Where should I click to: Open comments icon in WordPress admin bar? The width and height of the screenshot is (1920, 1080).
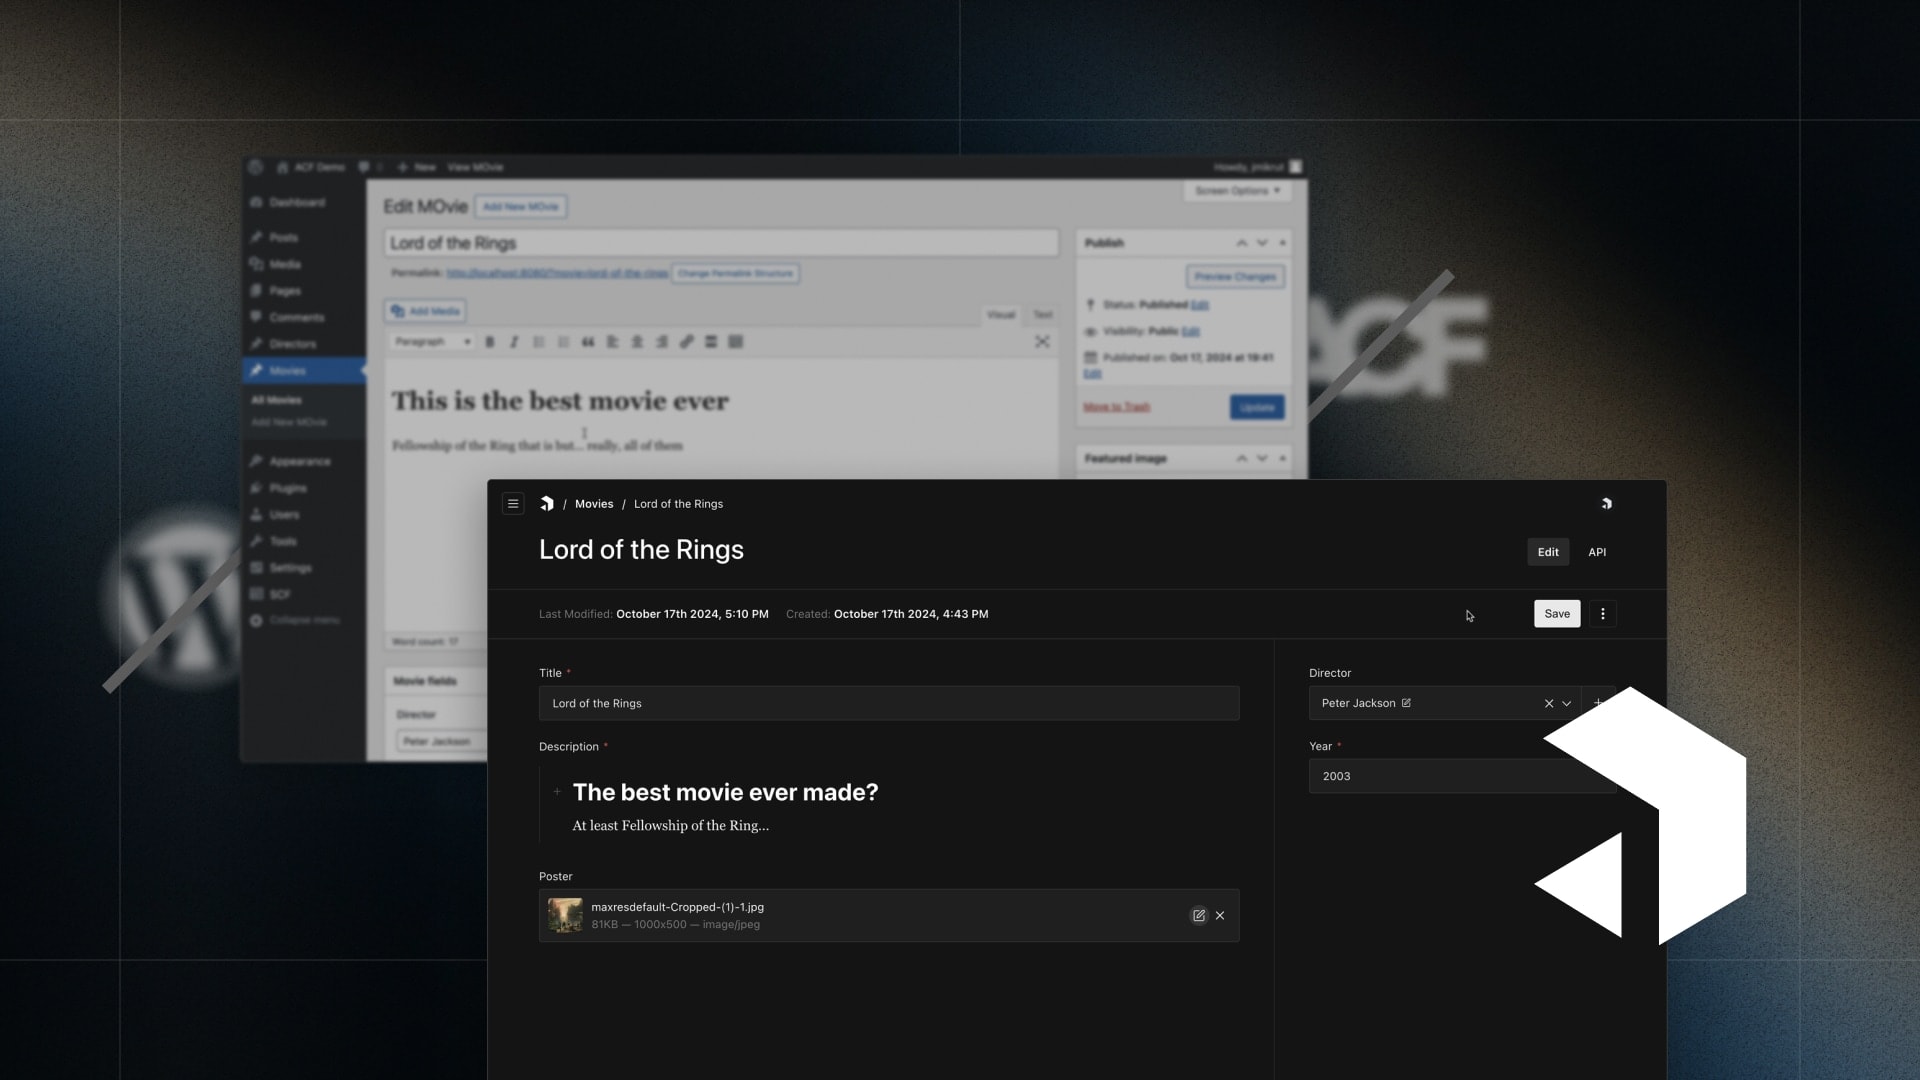[364, 167]
